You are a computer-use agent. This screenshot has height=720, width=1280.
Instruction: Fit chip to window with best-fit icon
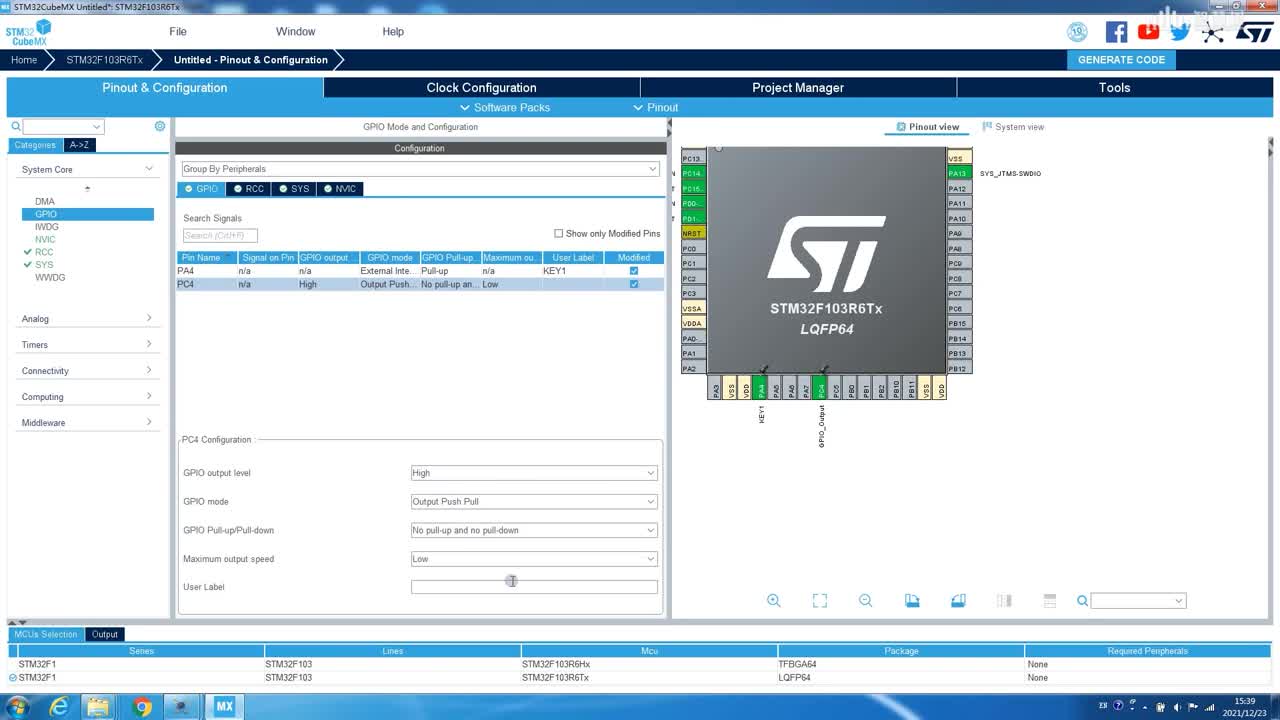coord(820,601)
